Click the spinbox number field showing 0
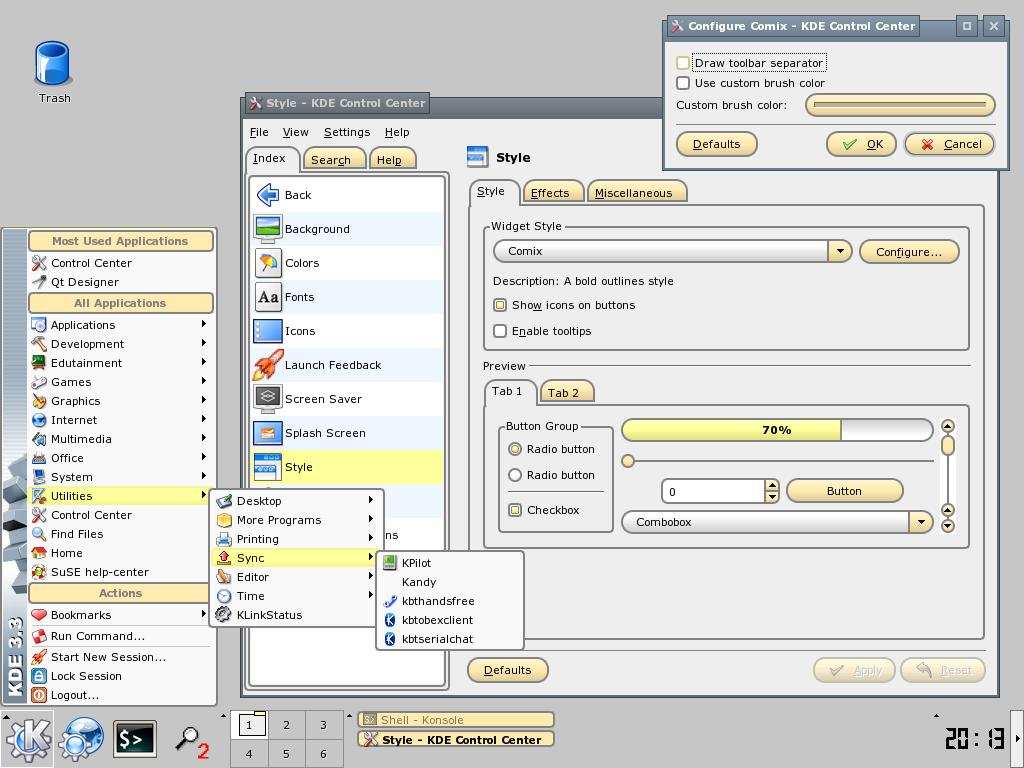1024x768 pixels. [713, 492]
